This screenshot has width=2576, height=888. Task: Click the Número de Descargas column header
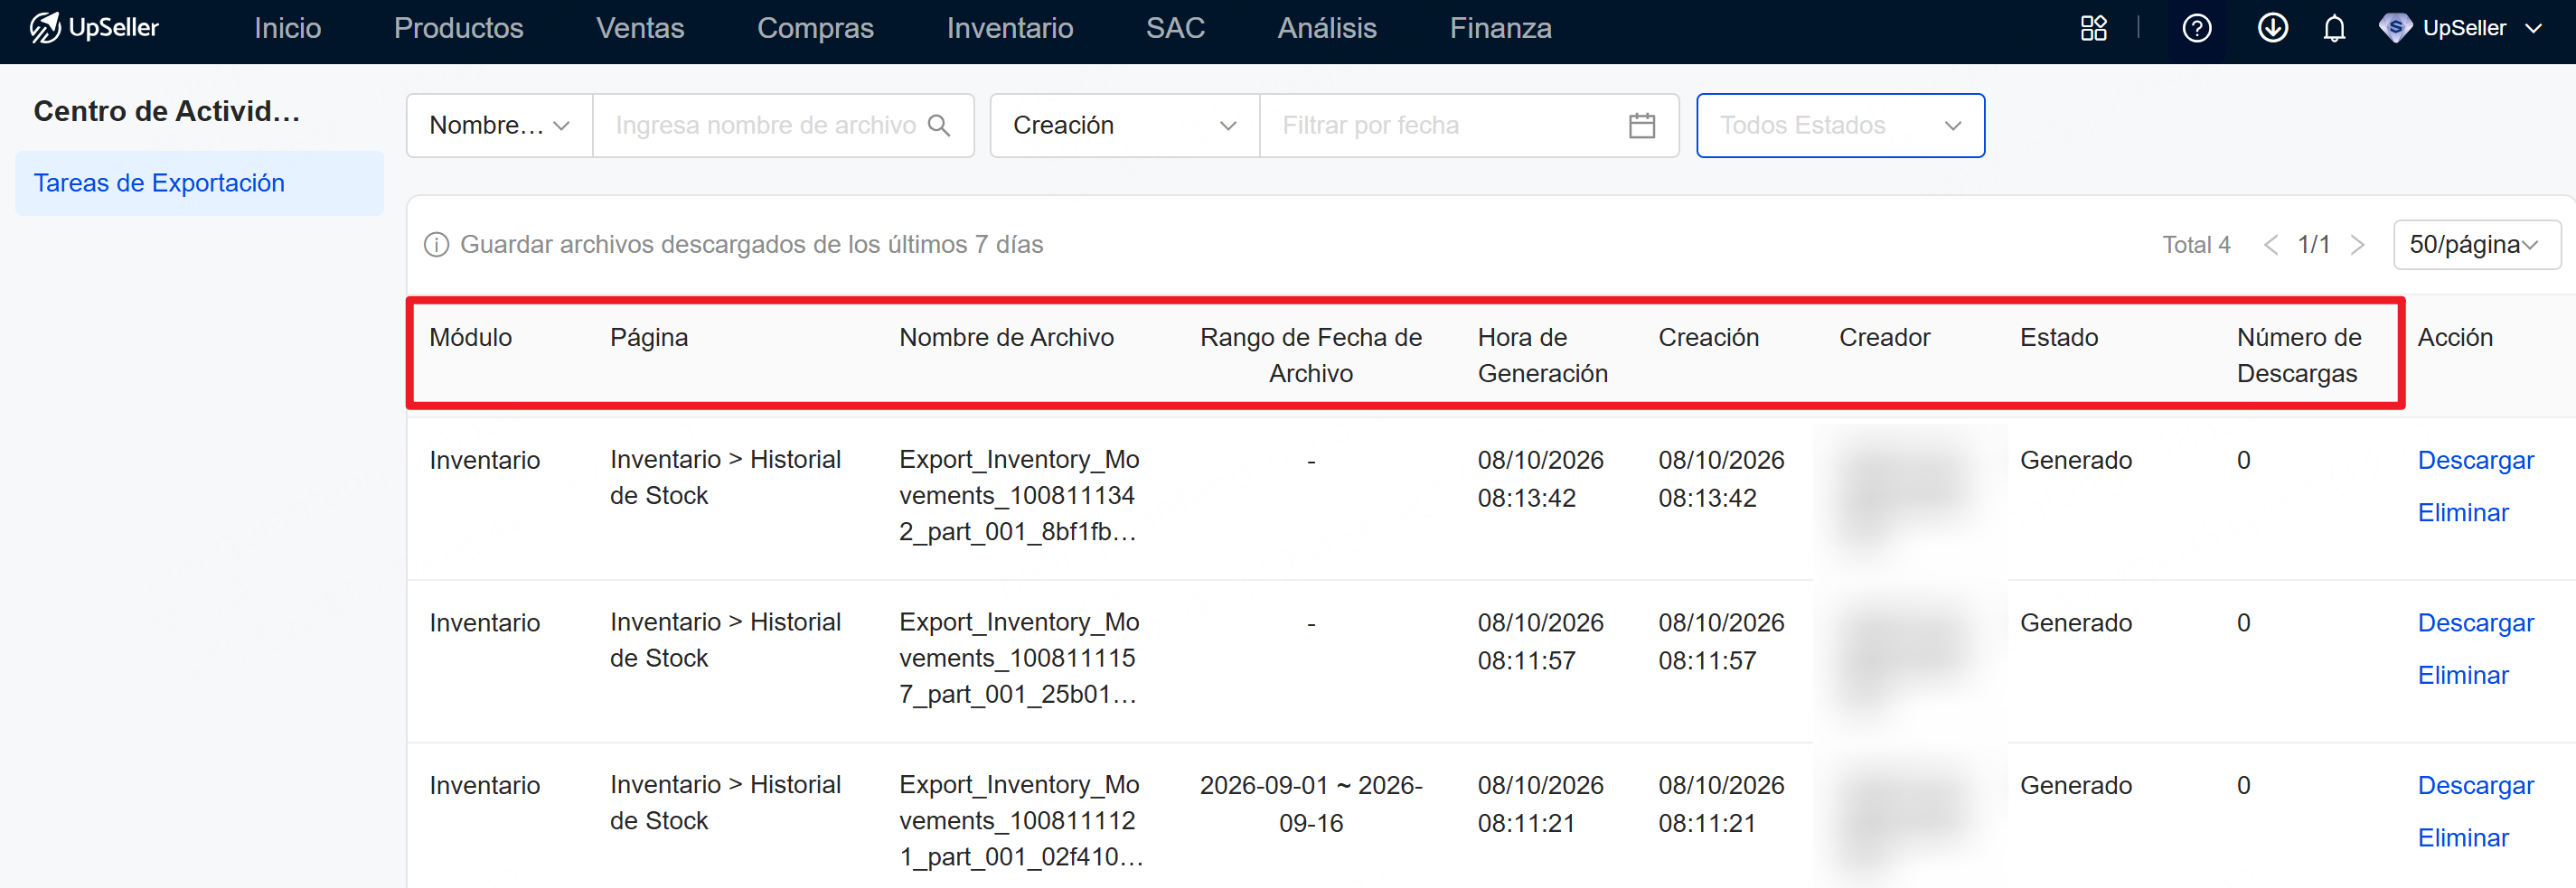coord(2298,355)
